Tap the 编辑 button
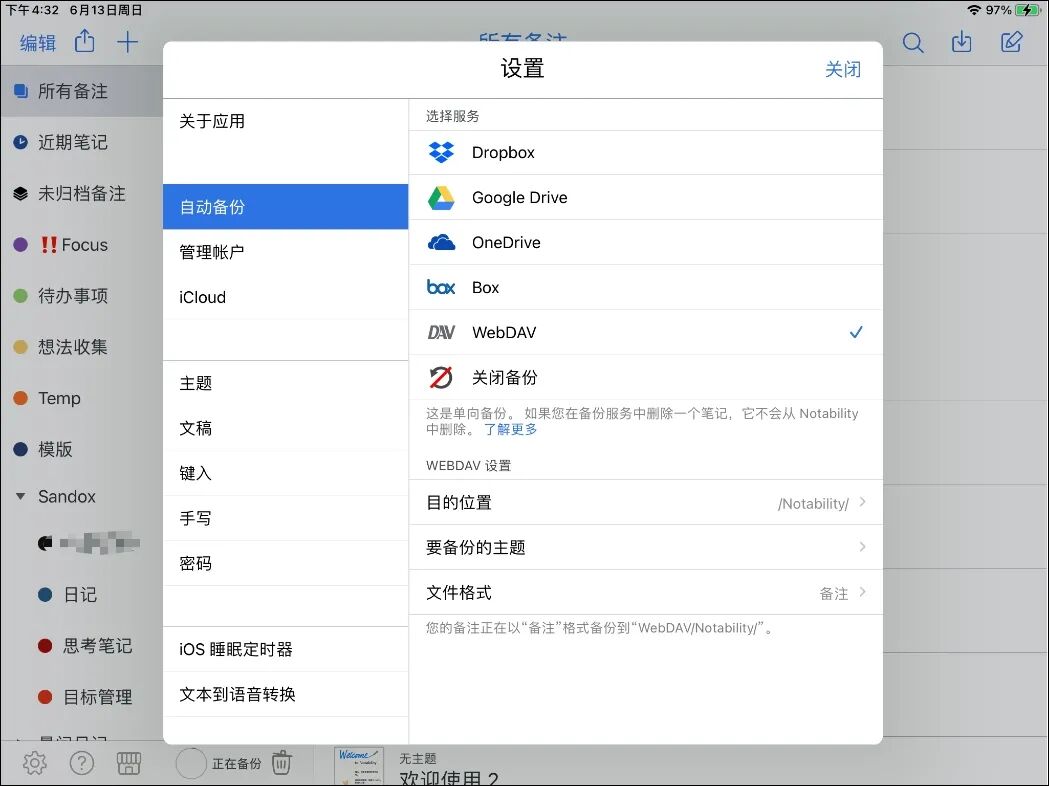Viewport: 1049px width, 786px height. pos(38,43)
